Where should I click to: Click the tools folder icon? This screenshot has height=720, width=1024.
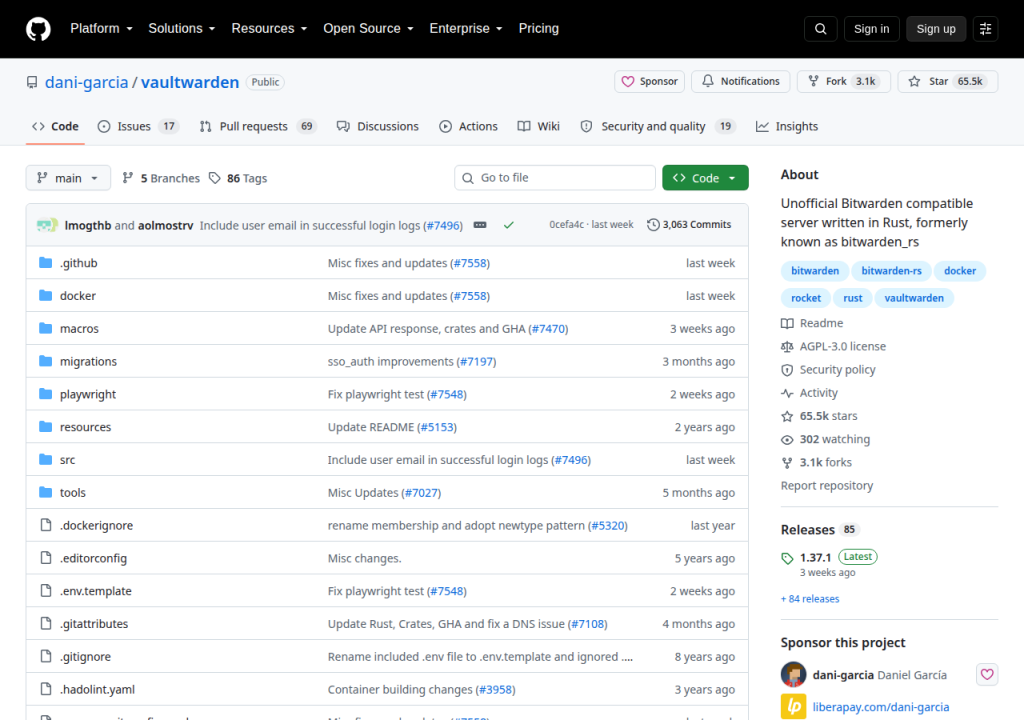click(46, 492)
